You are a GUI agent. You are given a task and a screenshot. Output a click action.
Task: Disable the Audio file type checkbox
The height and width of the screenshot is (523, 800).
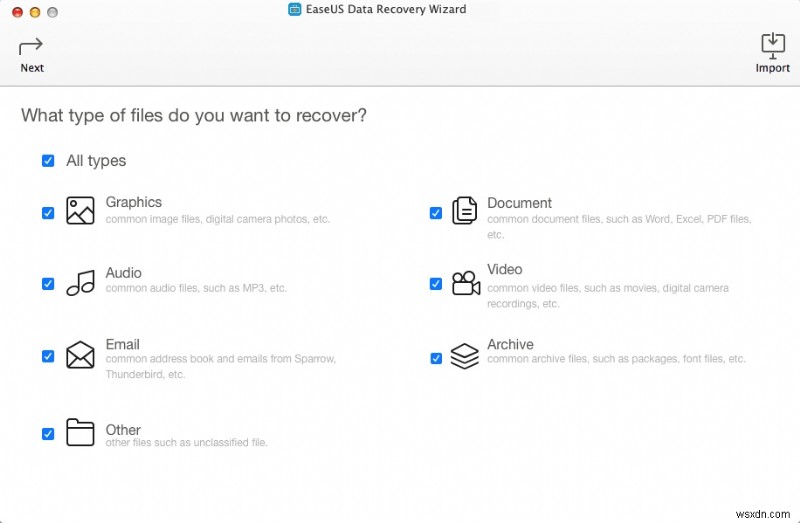coord(48,284)
